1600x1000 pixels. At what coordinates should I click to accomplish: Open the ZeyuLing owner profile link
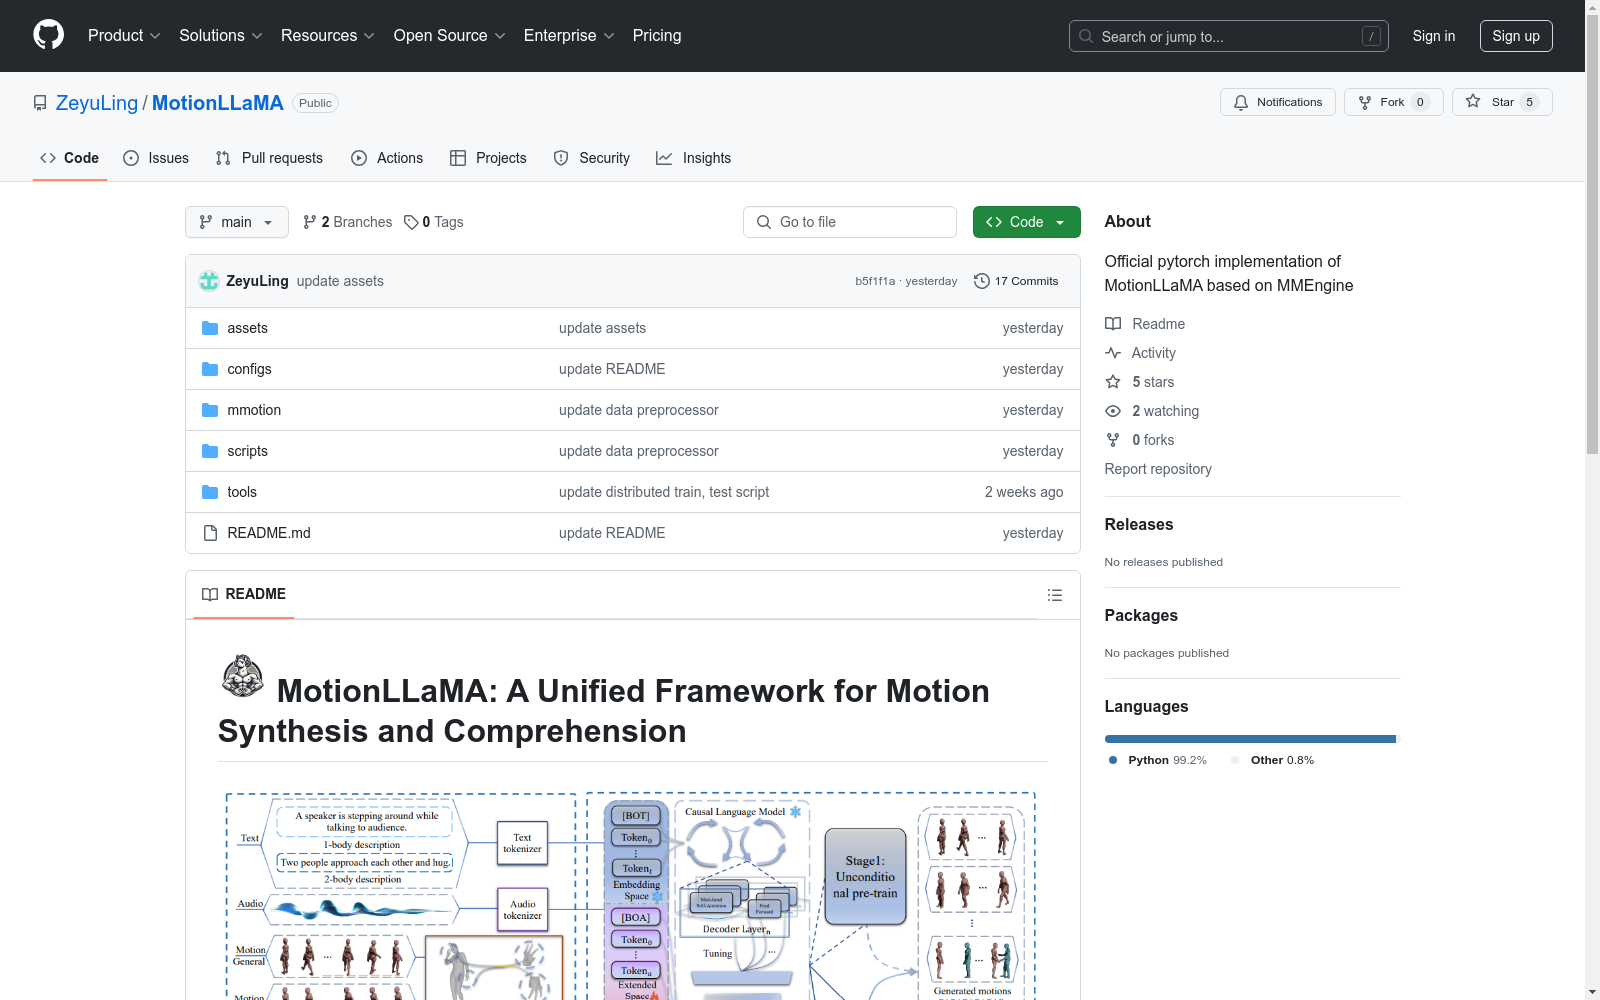(97, 103)
